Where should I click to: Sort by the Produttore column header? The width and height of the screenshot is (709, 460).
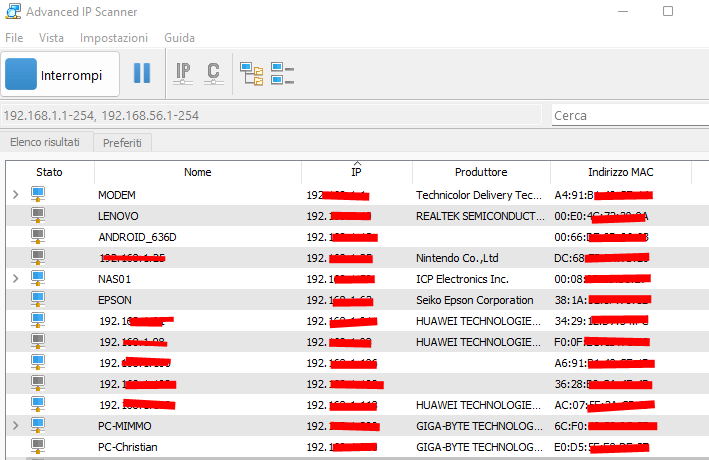pos(481,172)
